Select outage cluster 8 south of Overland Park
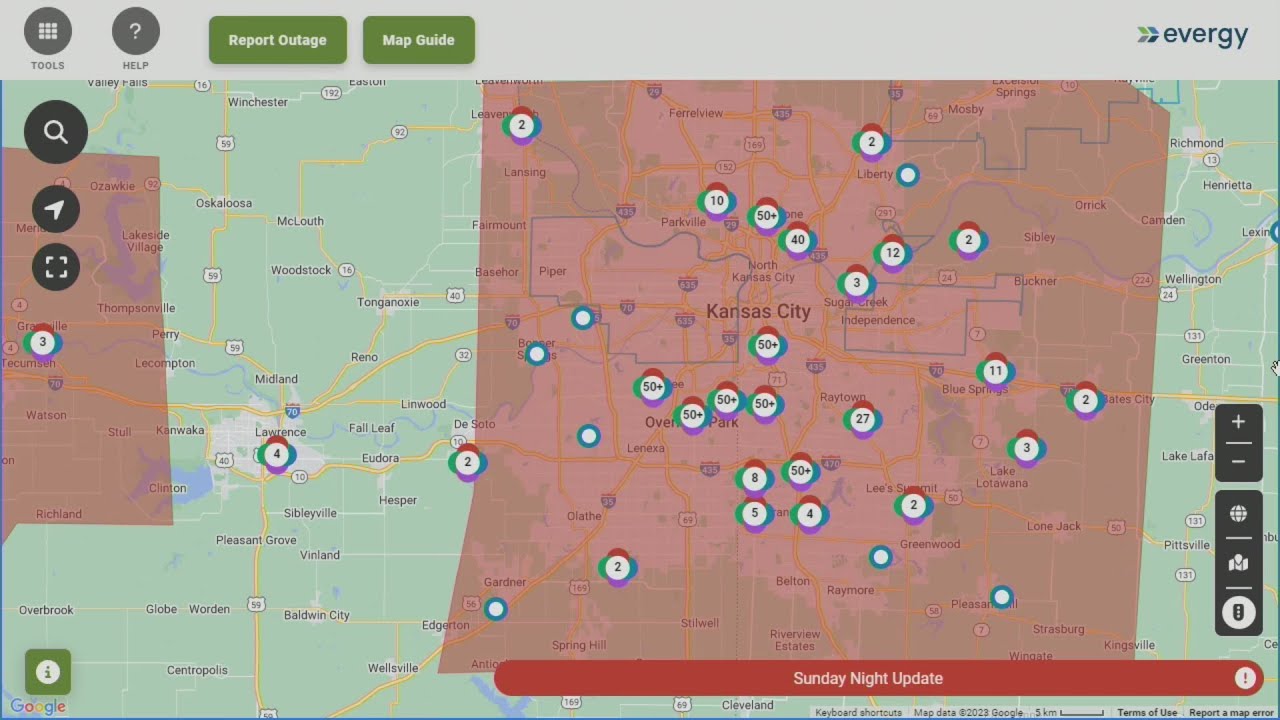Image resolution: width=1280 pixels, height=720 pixels. 754,478
